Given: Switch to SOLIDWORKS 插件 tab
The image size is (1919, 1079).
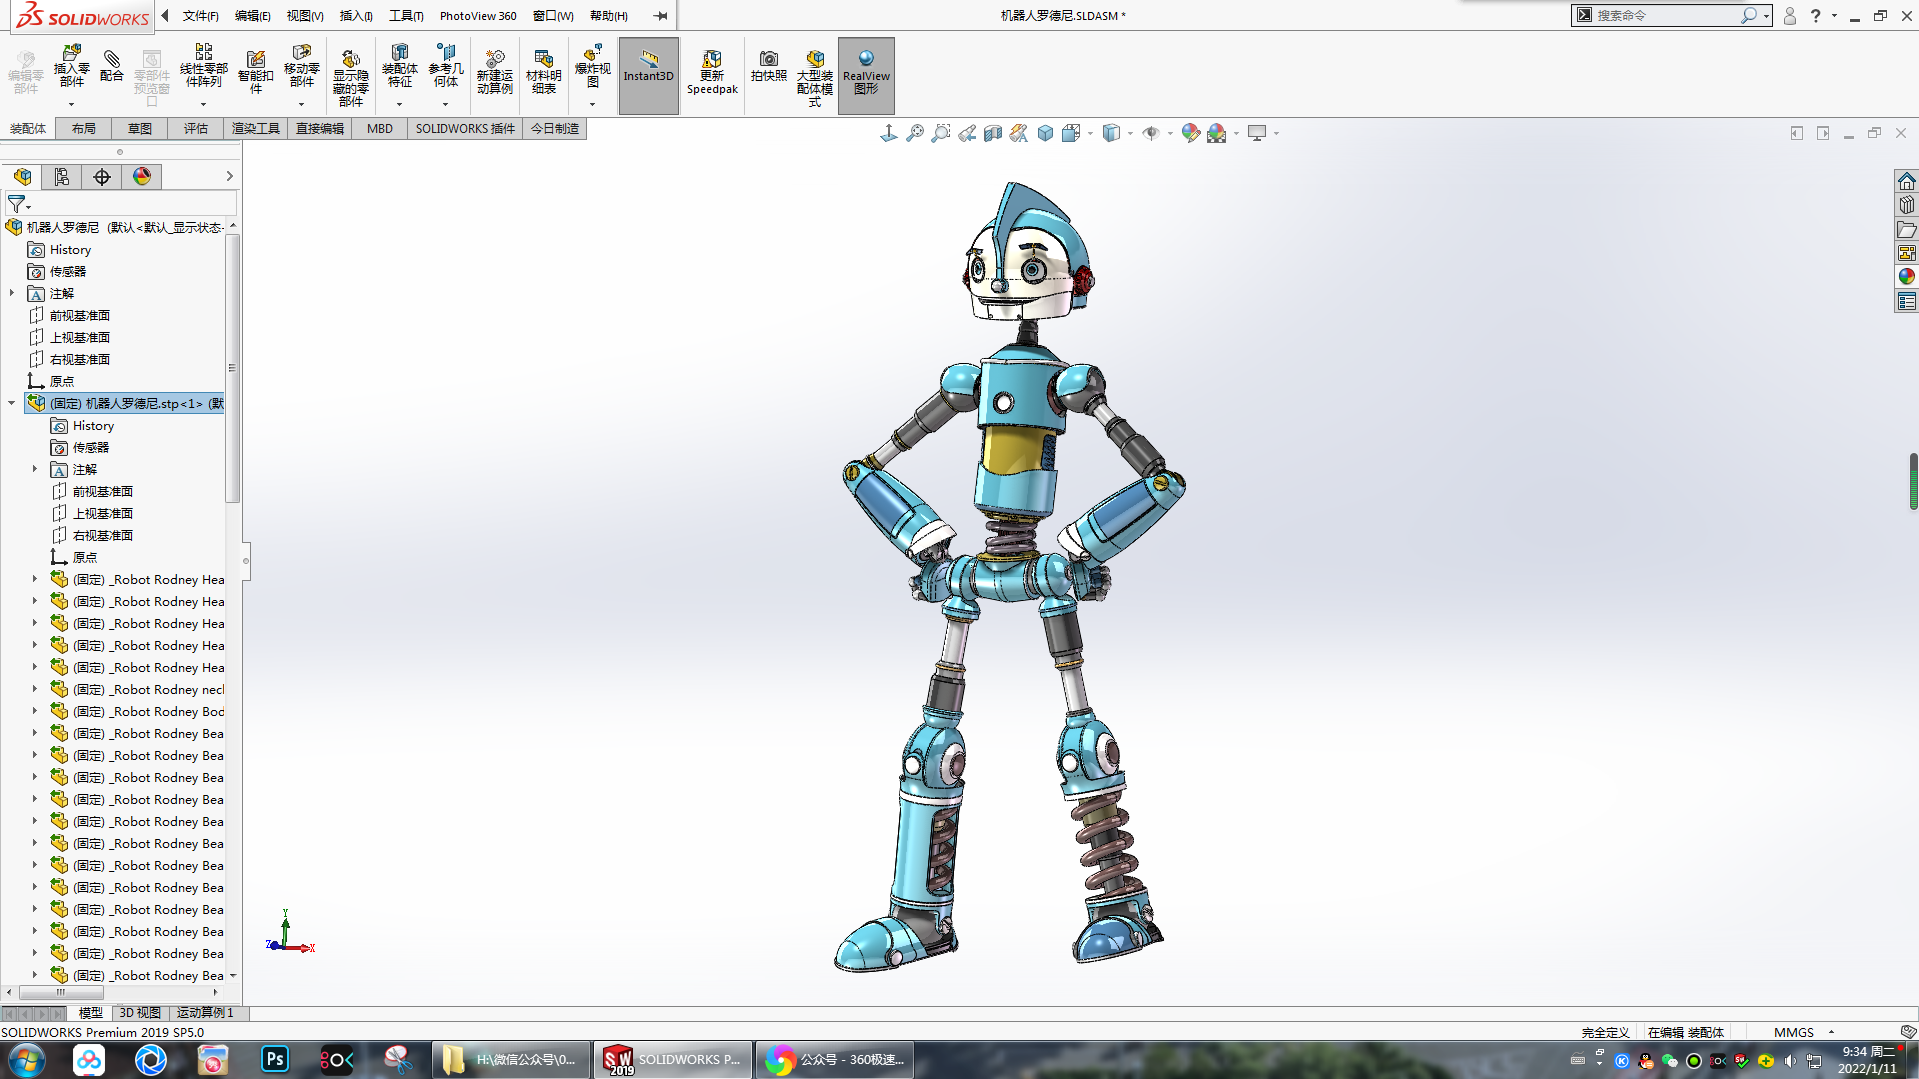Looking at the screenshot, I should click(x=465, y=128).
